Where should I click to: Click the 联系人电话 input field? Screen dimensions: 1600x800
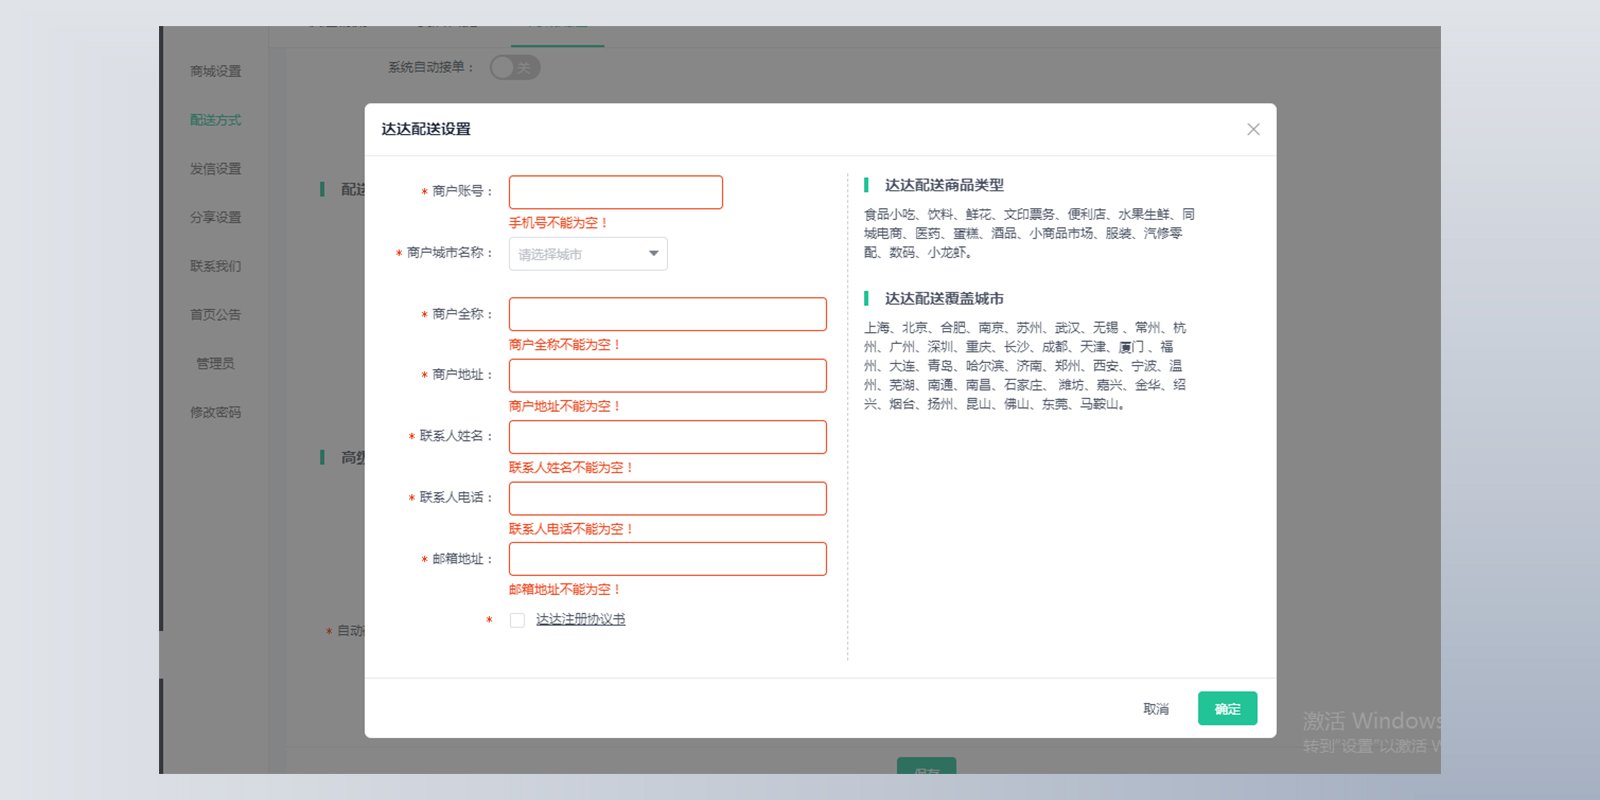point(668,498)
